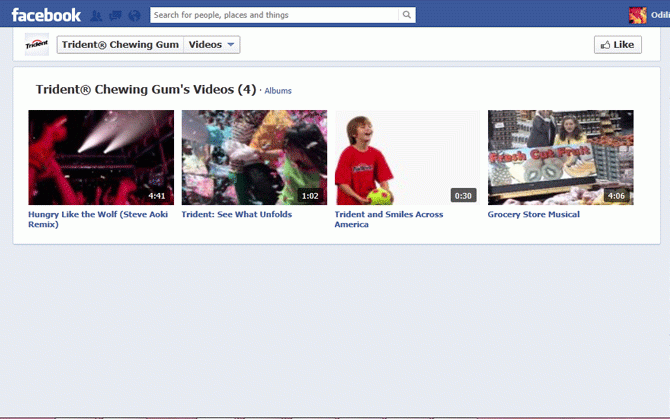Play the Trident: See What Unfolds thumbnail
The width and height of the screenshot is (670, 419).
pyautogui.click(x=254, y=158)
